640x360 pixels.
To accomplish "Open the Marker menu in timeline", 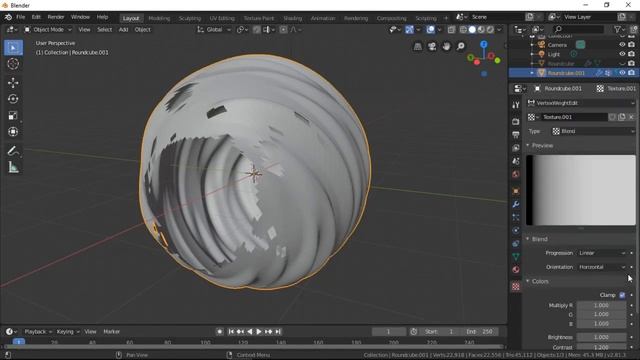I will 111,331.
